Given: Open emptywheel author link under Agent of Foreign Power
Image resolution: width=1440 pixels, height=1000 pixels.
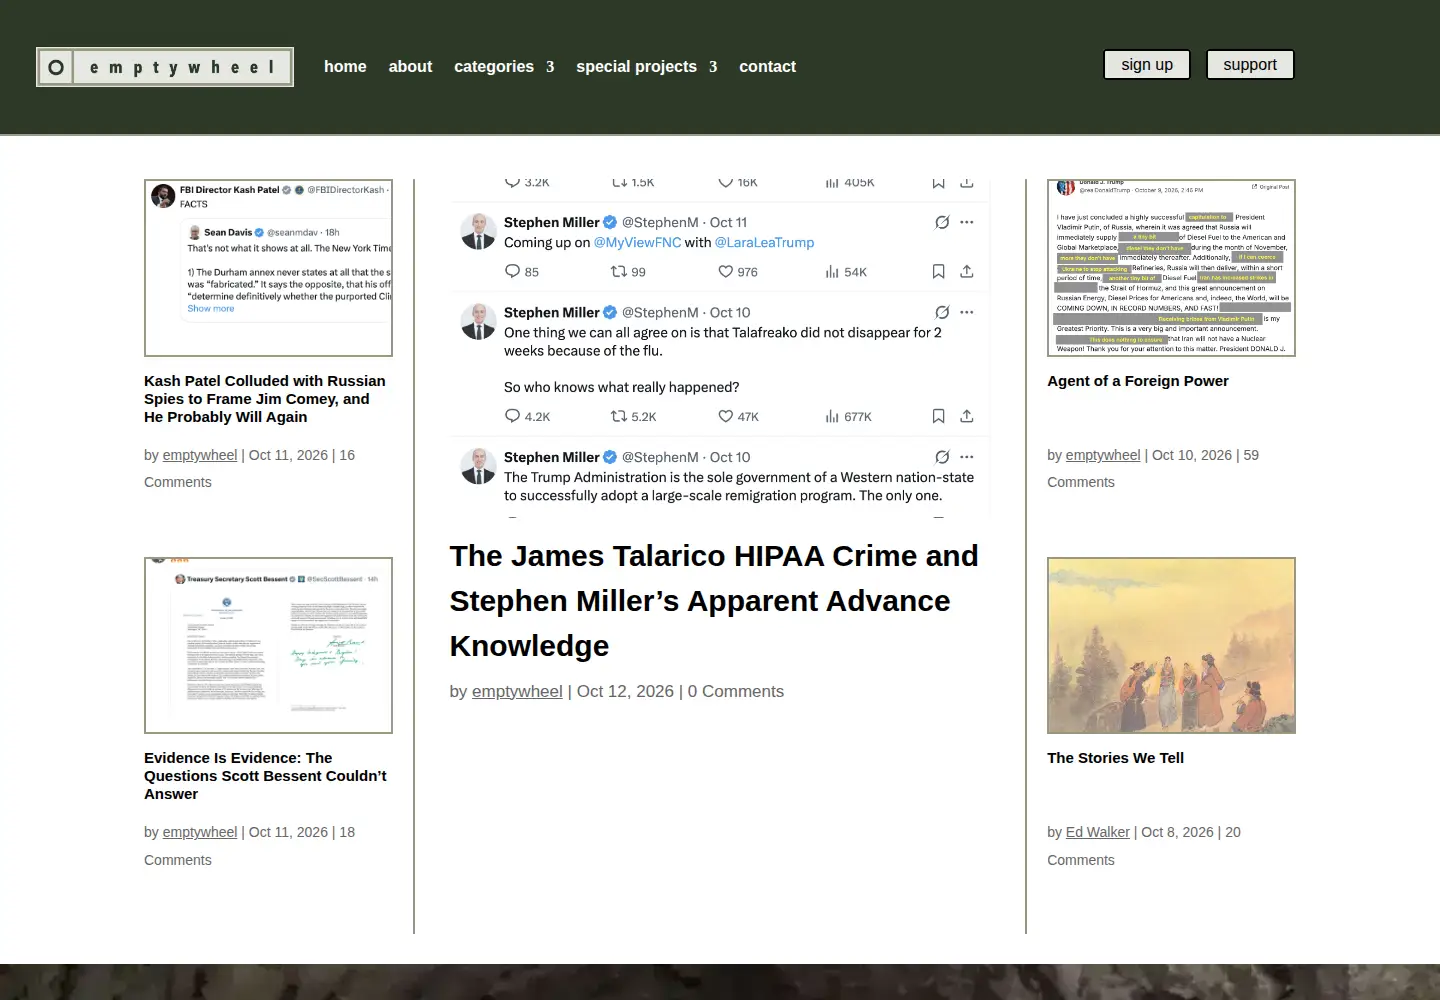Looking at the screenshot, I should 1103,455.
